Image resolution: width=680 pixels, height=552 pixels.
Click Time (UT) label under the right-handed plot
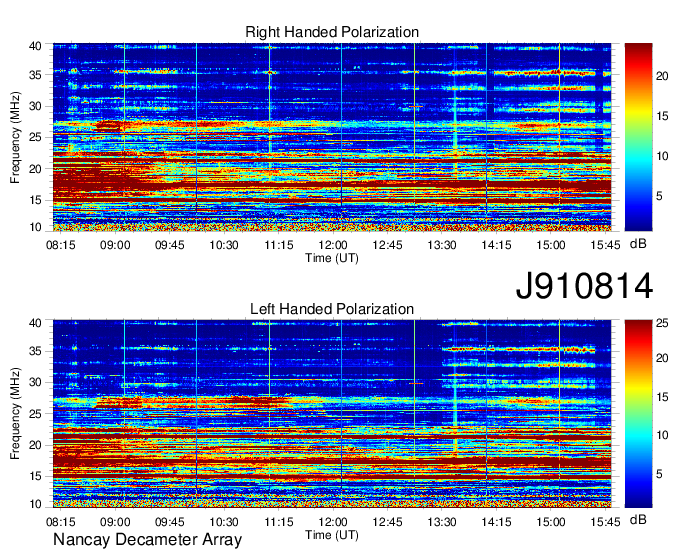coord(332,258)
